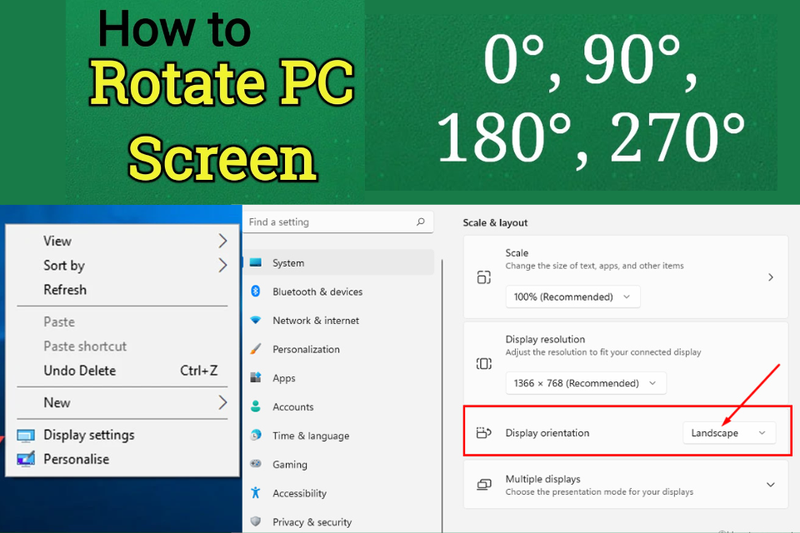Screen dimensions: 800x533
Task: Click the Privacy & security shield icon
Action: (256, 521)
